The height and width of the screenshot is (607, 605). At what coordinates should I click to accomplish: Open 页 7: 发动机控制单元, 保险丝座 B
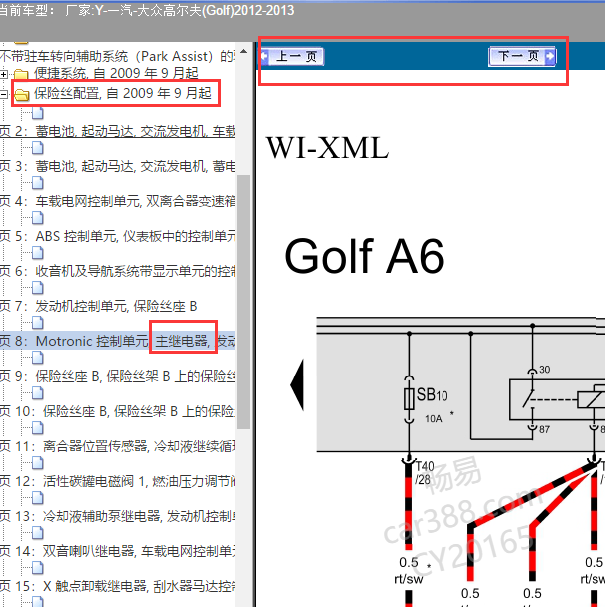[x=99, y=306]
